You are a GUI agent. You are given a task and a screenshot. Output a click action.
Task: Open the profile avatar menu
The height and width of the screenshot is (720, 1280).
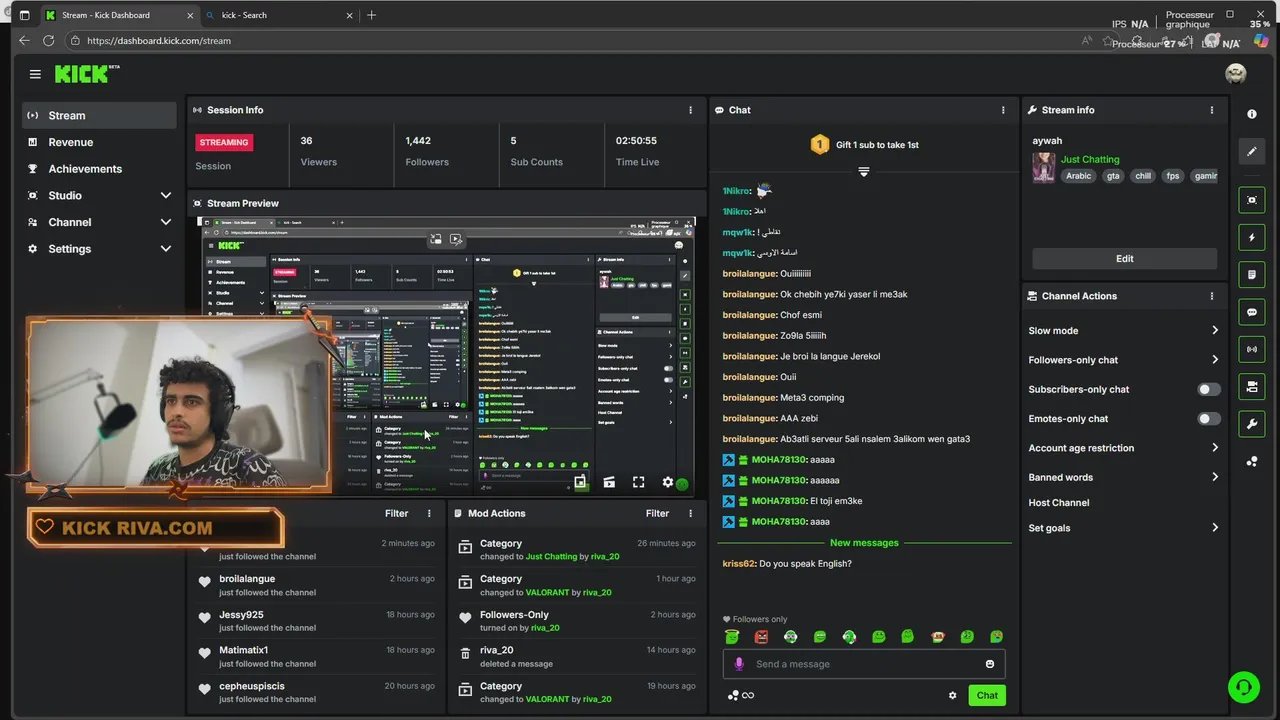(x=1236, y=74)
